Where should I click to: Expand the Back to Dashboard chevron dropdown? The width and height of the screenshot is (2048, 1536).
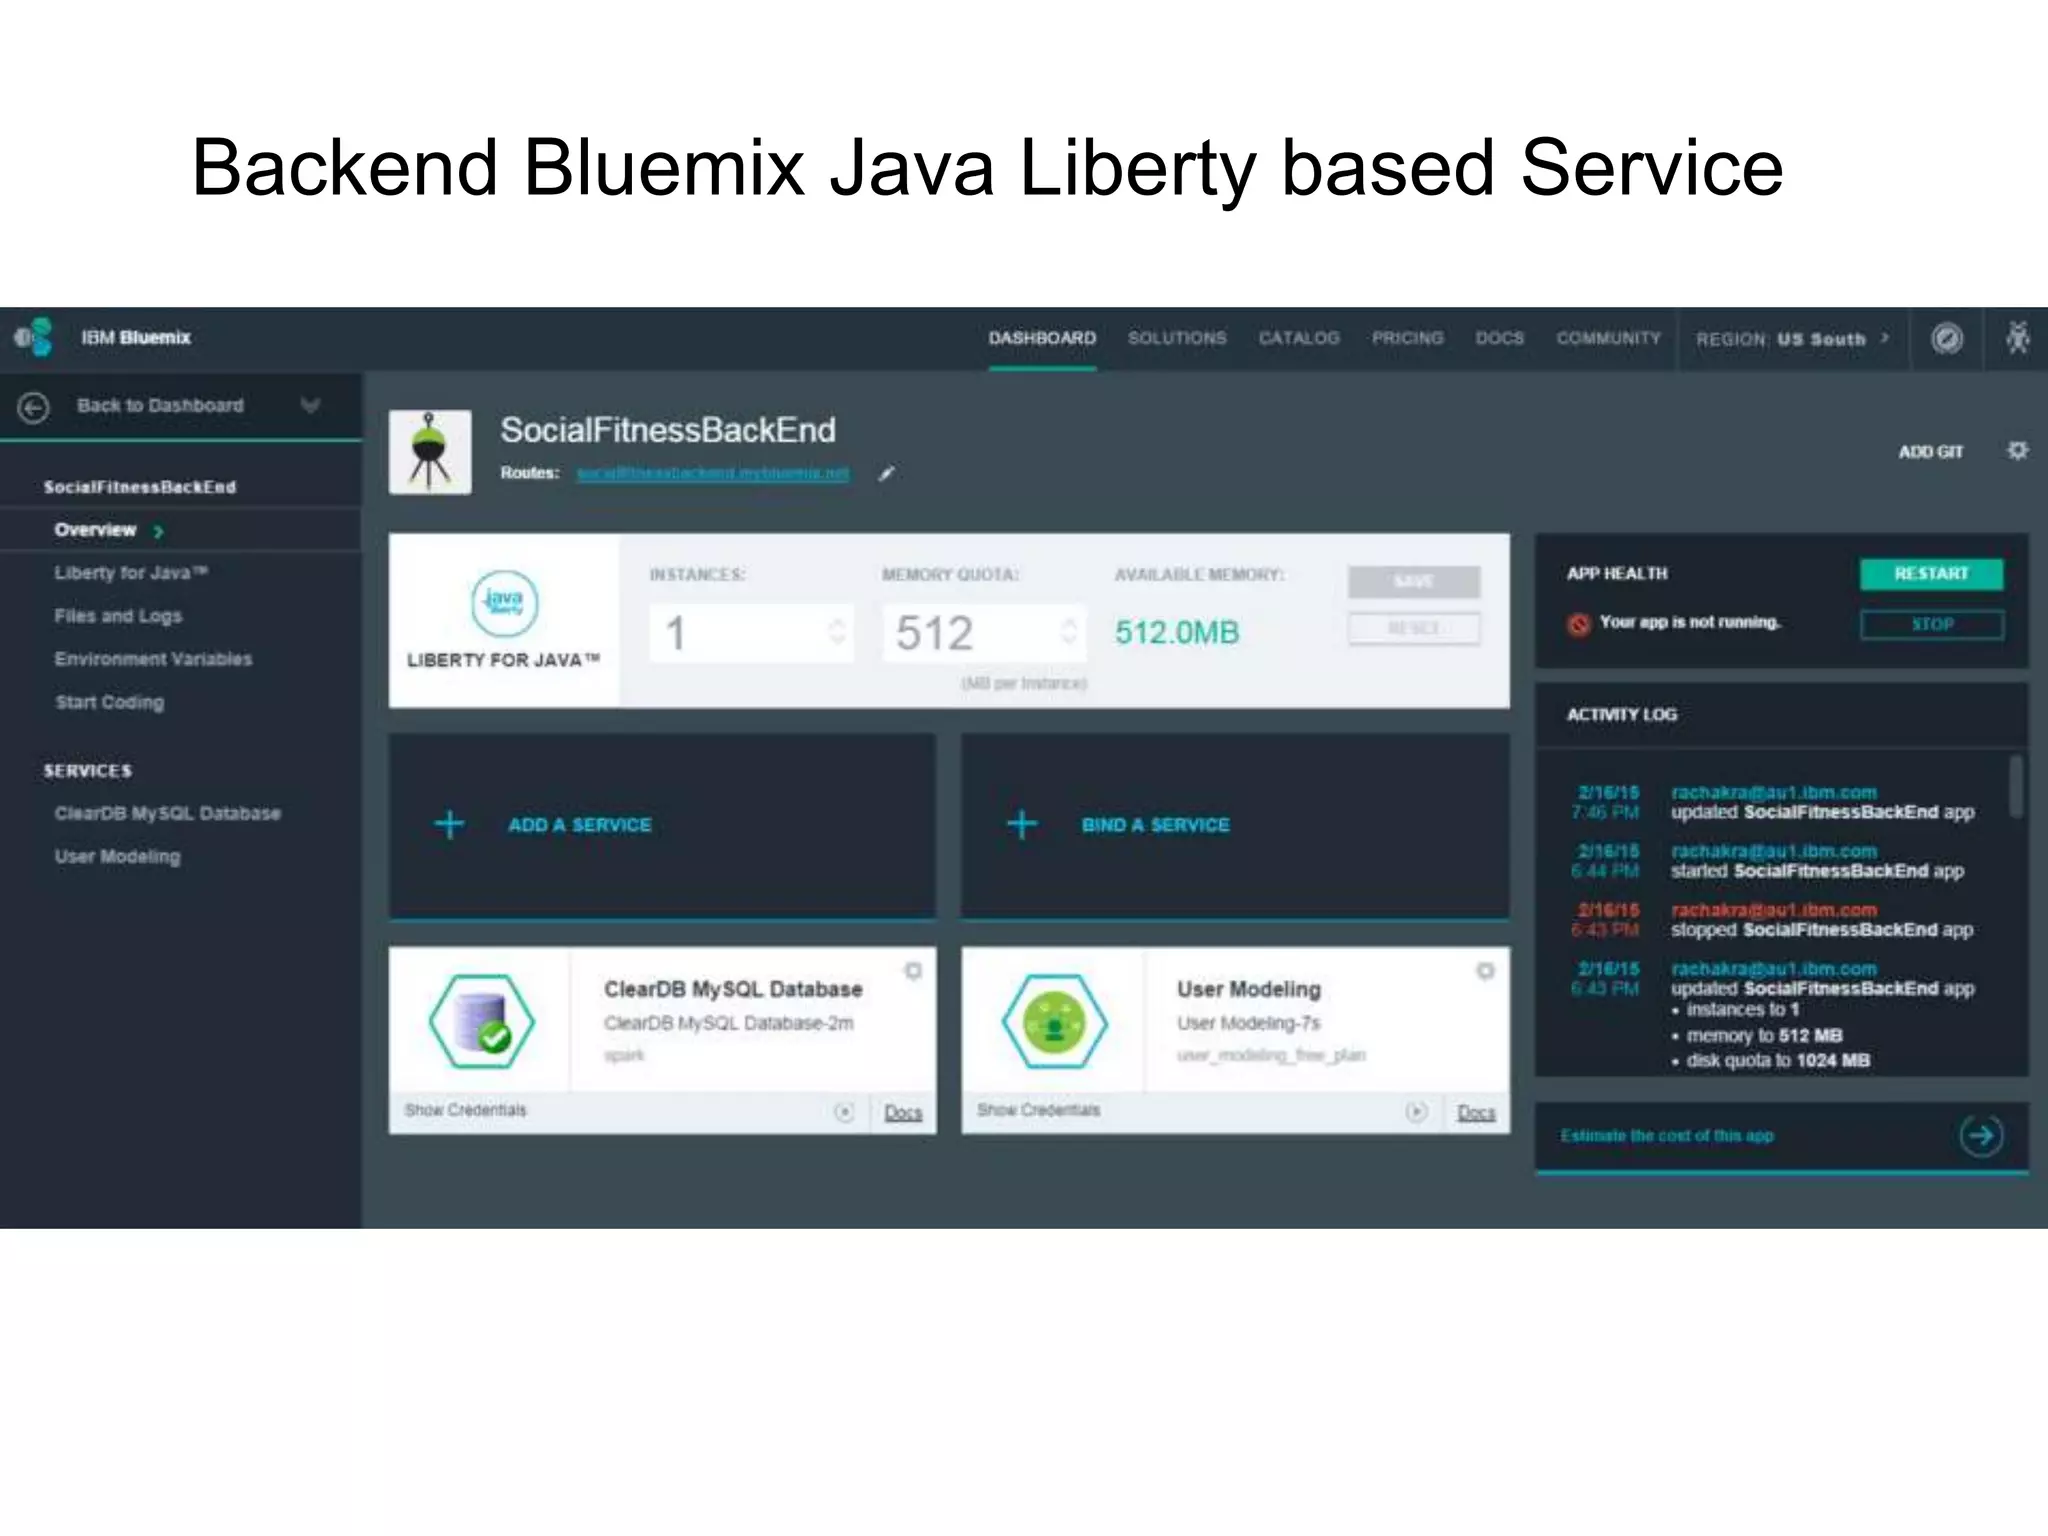pos(310,405)
